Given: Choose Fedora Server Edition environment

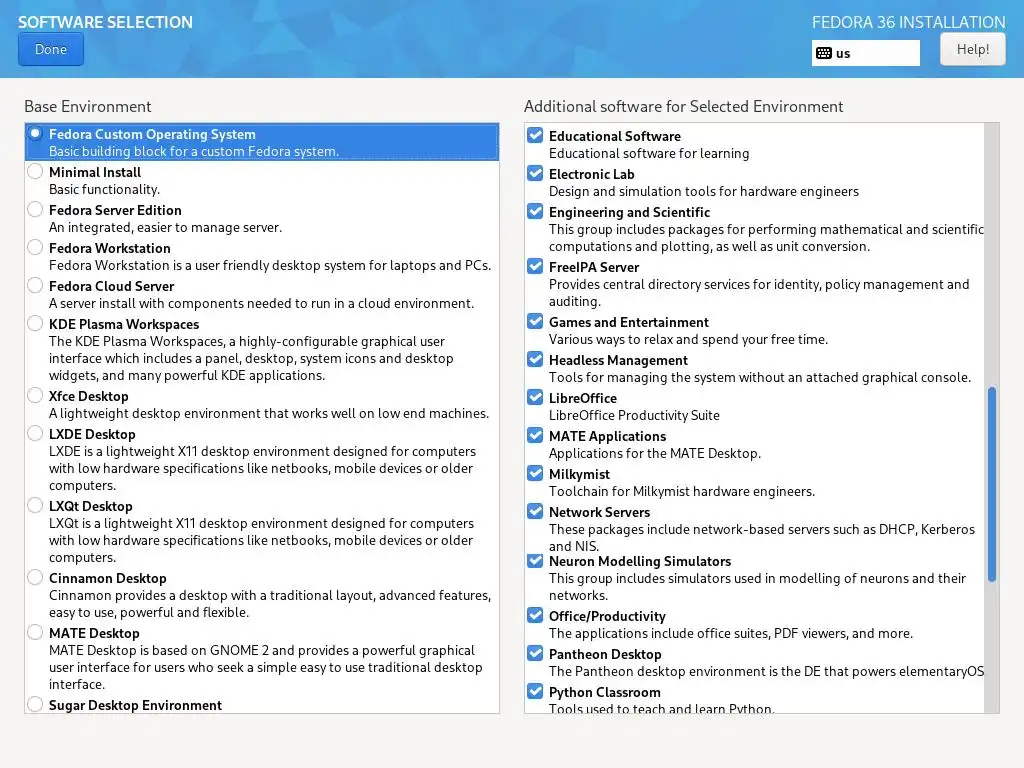Looking at the screenshot, I should coord(35,209).
